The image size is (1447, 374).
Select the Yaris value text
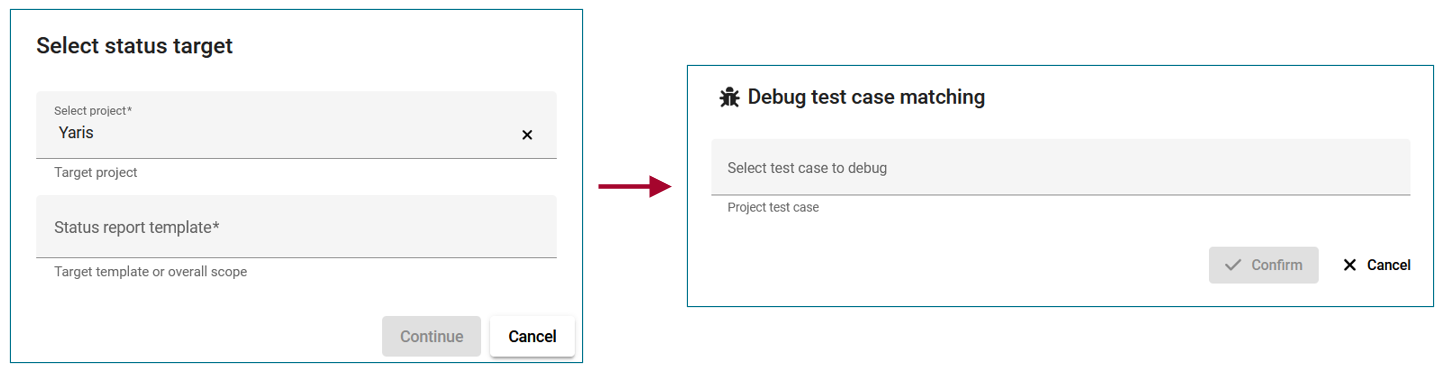tap(76, 132)
